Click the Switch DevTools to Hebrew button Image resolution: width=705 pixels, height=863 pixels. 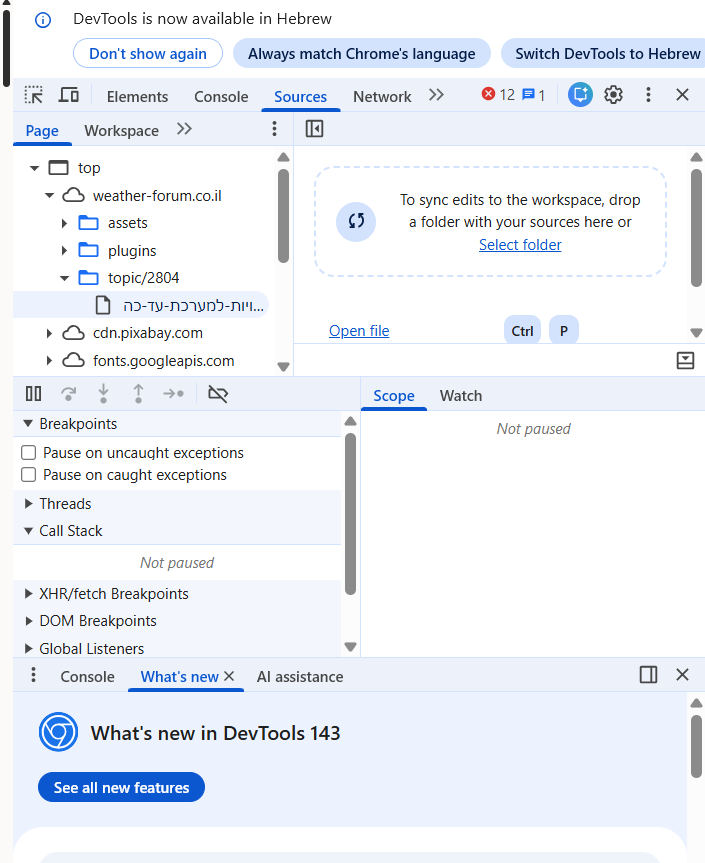point(606,54)
